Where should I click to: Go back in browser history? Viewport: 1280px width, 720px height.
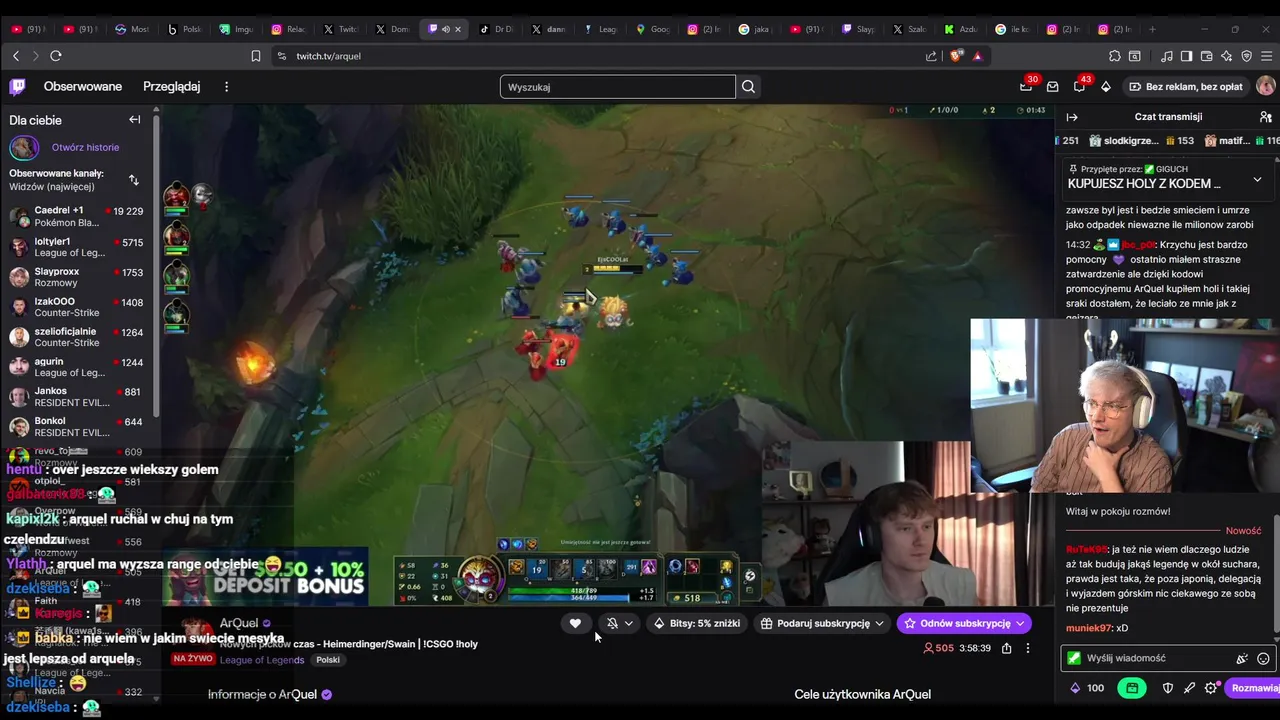click(x=16, y=56)
